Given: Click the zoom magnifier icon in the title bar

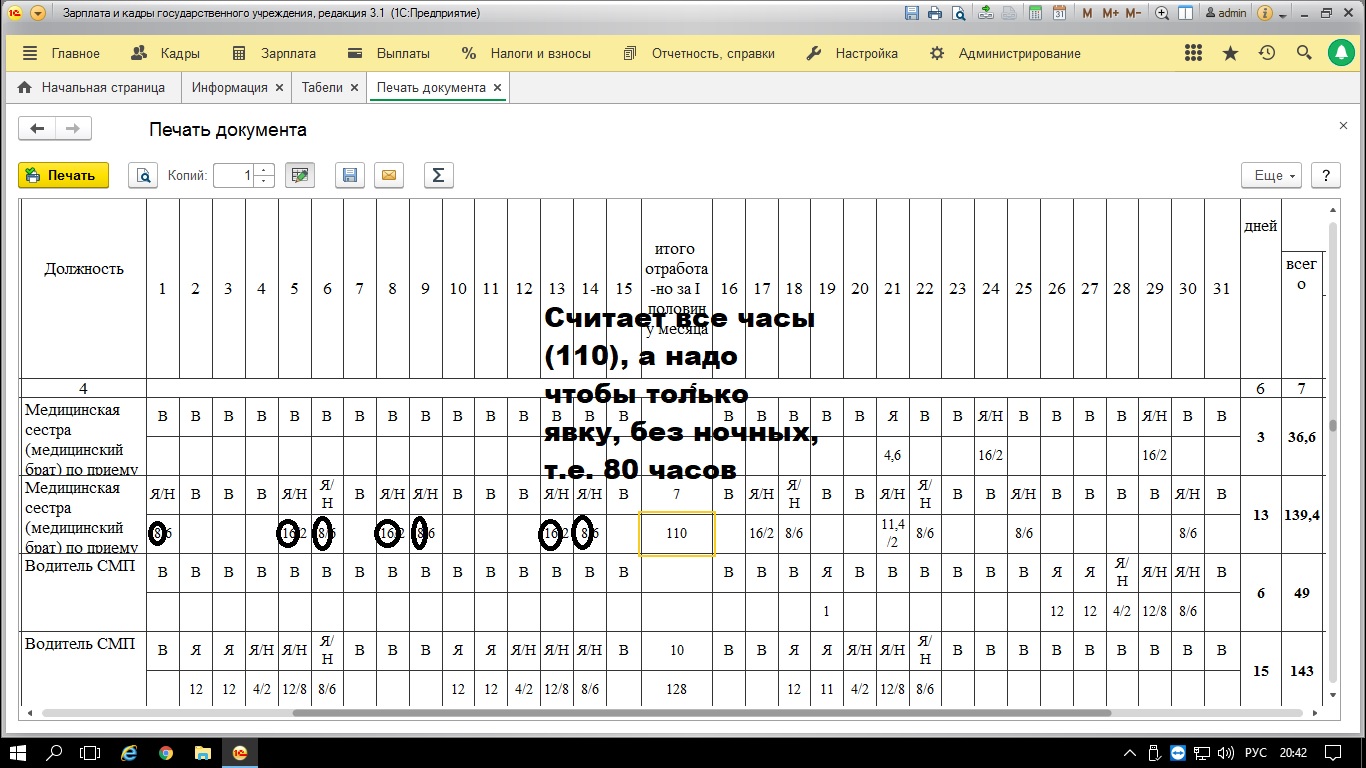Looking at the screenshot, I should tap(1162, 13).
